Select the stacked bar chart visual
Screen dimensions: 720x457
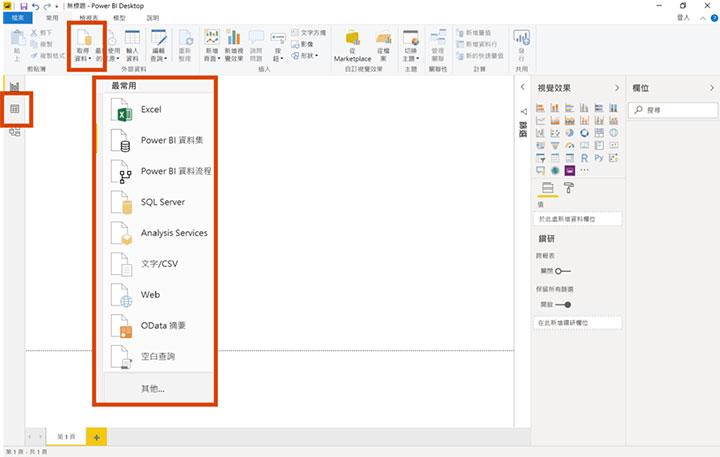click(540, 107)
